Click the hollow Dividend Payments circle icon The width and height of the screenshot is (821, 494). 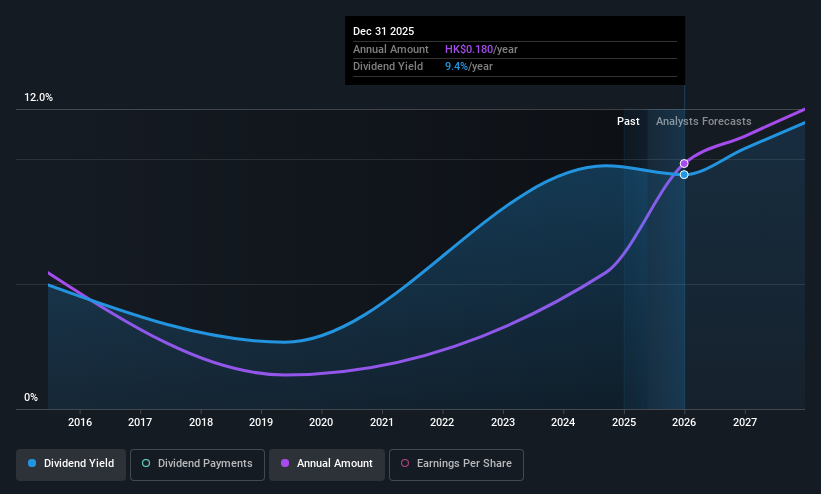point(146,463)
